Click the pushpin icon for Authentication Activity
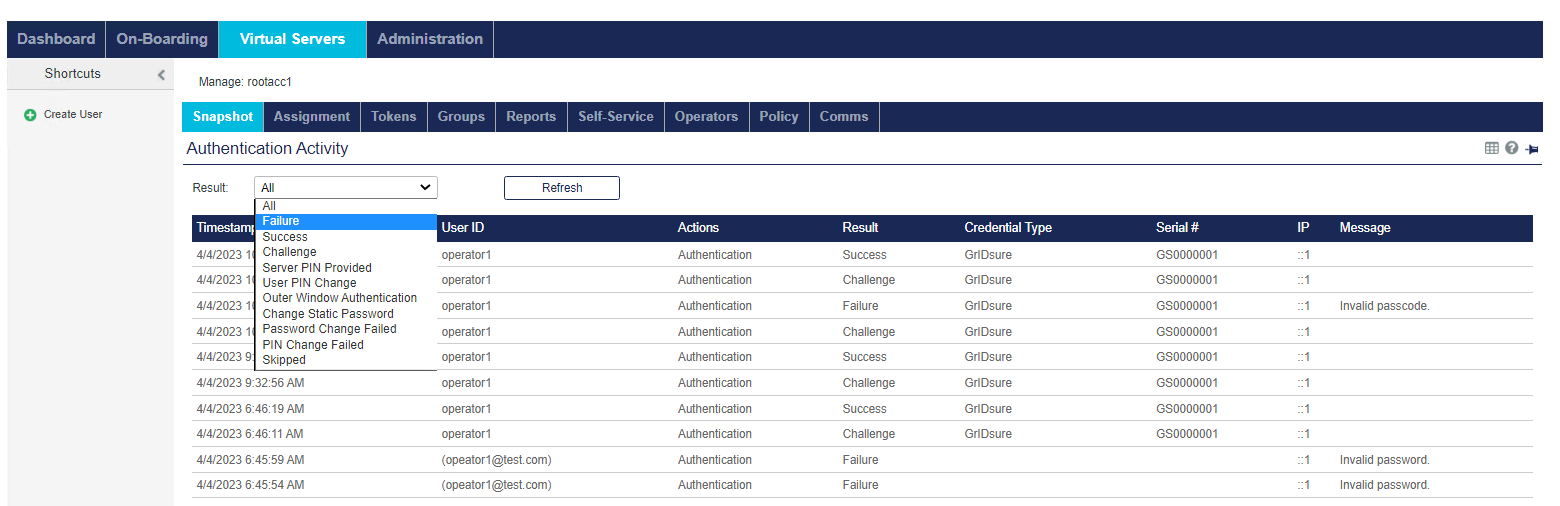Viewport: 1560px width, 506px height. [x=1532, y=149]
